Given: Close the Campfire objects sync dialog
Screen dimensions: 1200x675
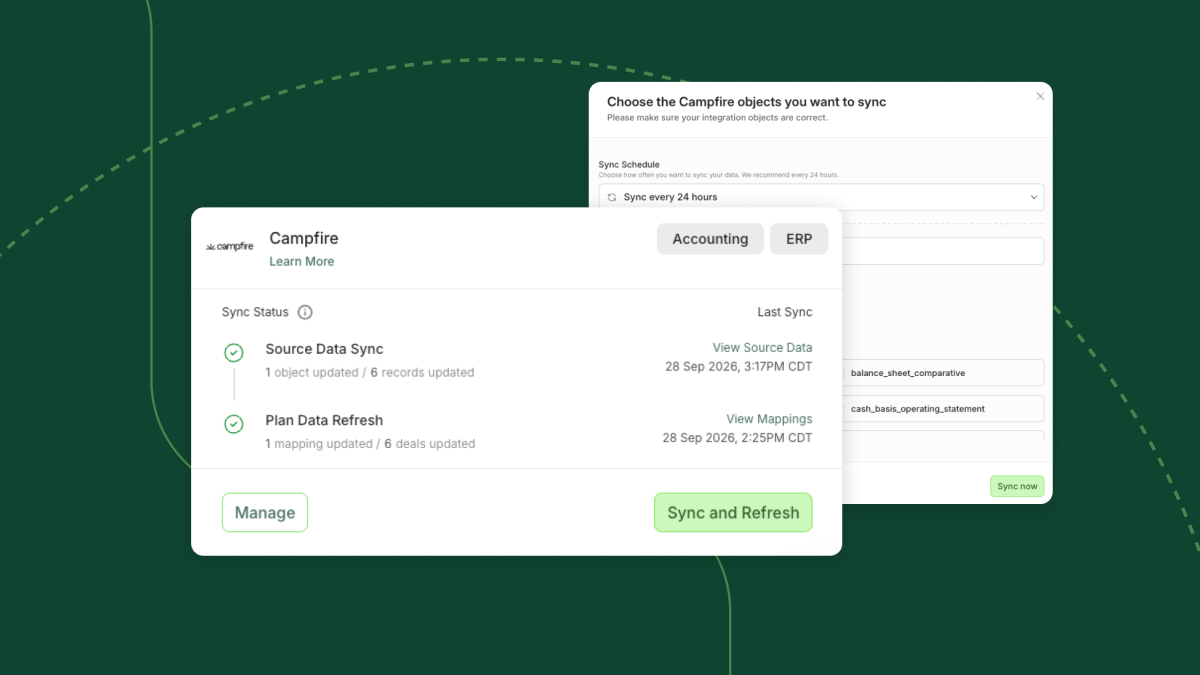Looking at the screenshot, I should click(x=1040, y=97).
